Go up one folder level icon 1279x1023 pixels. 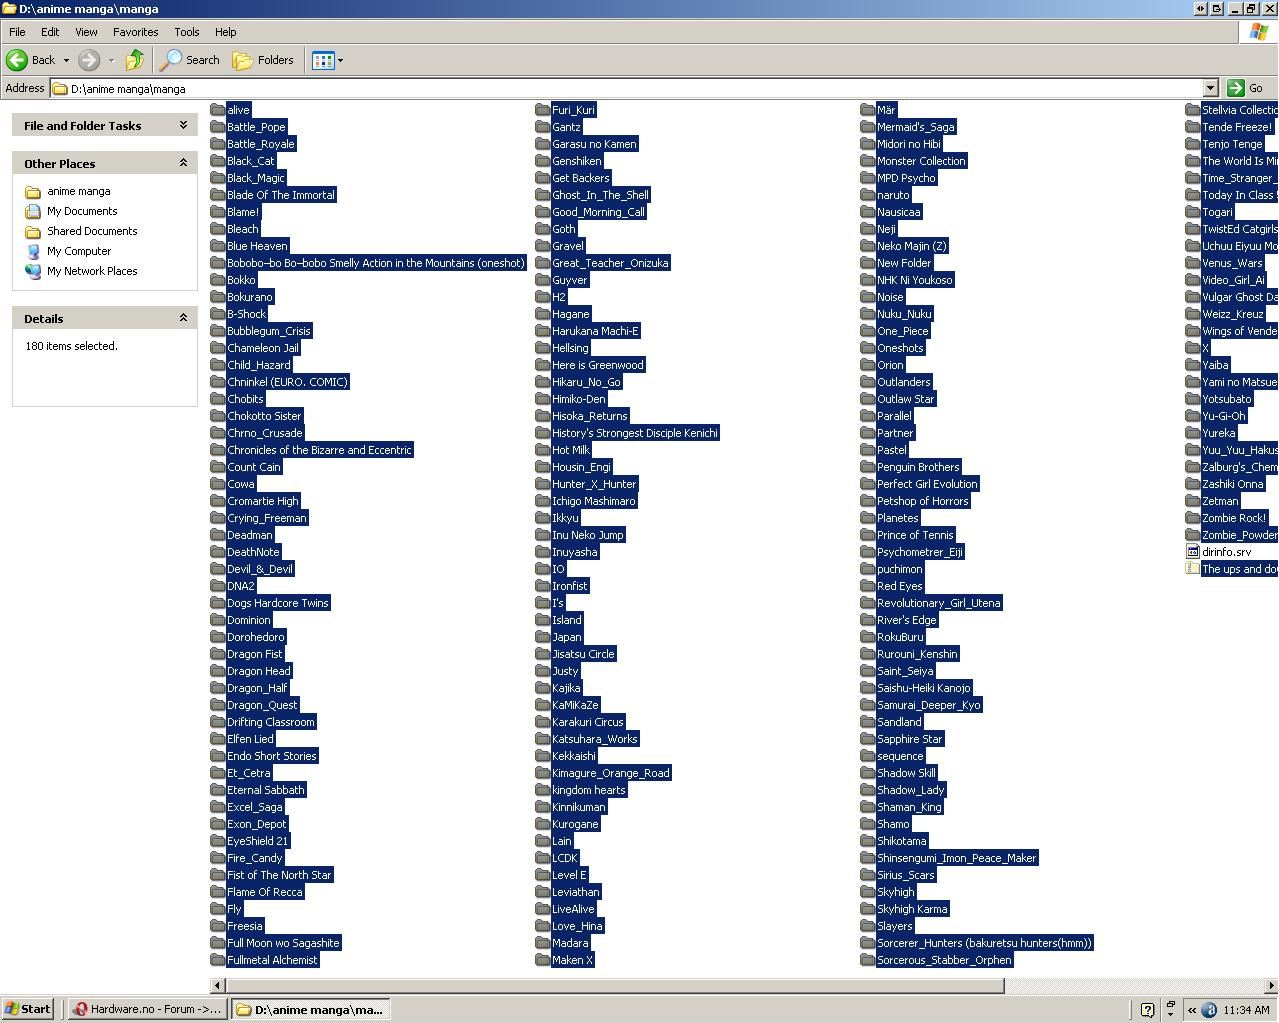(x=135, y=60)
